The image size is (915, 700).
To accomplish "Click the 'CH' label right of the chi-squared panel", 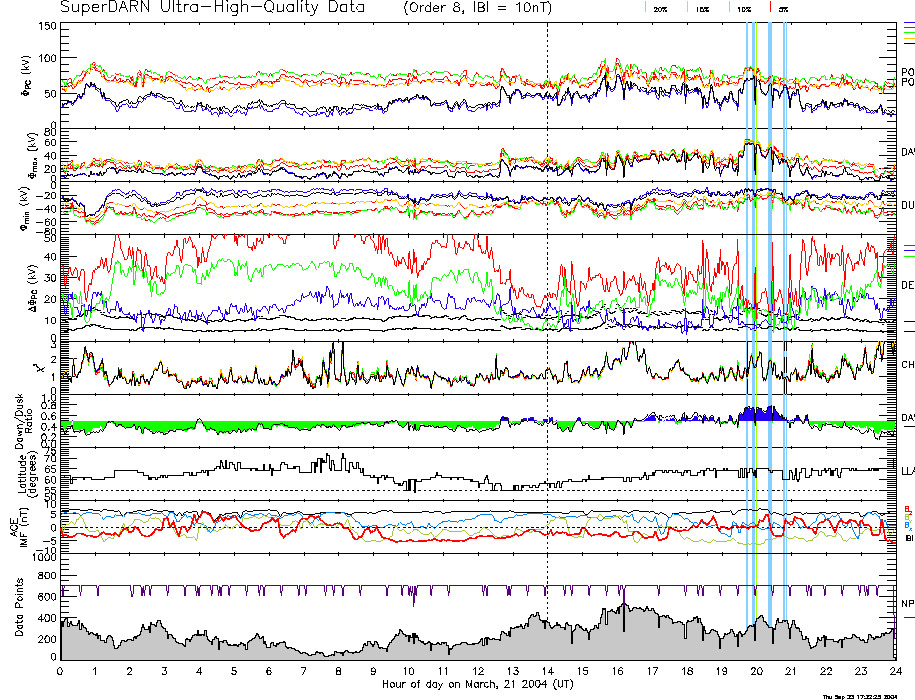I will pyautogui.click(x=907, y=365).
